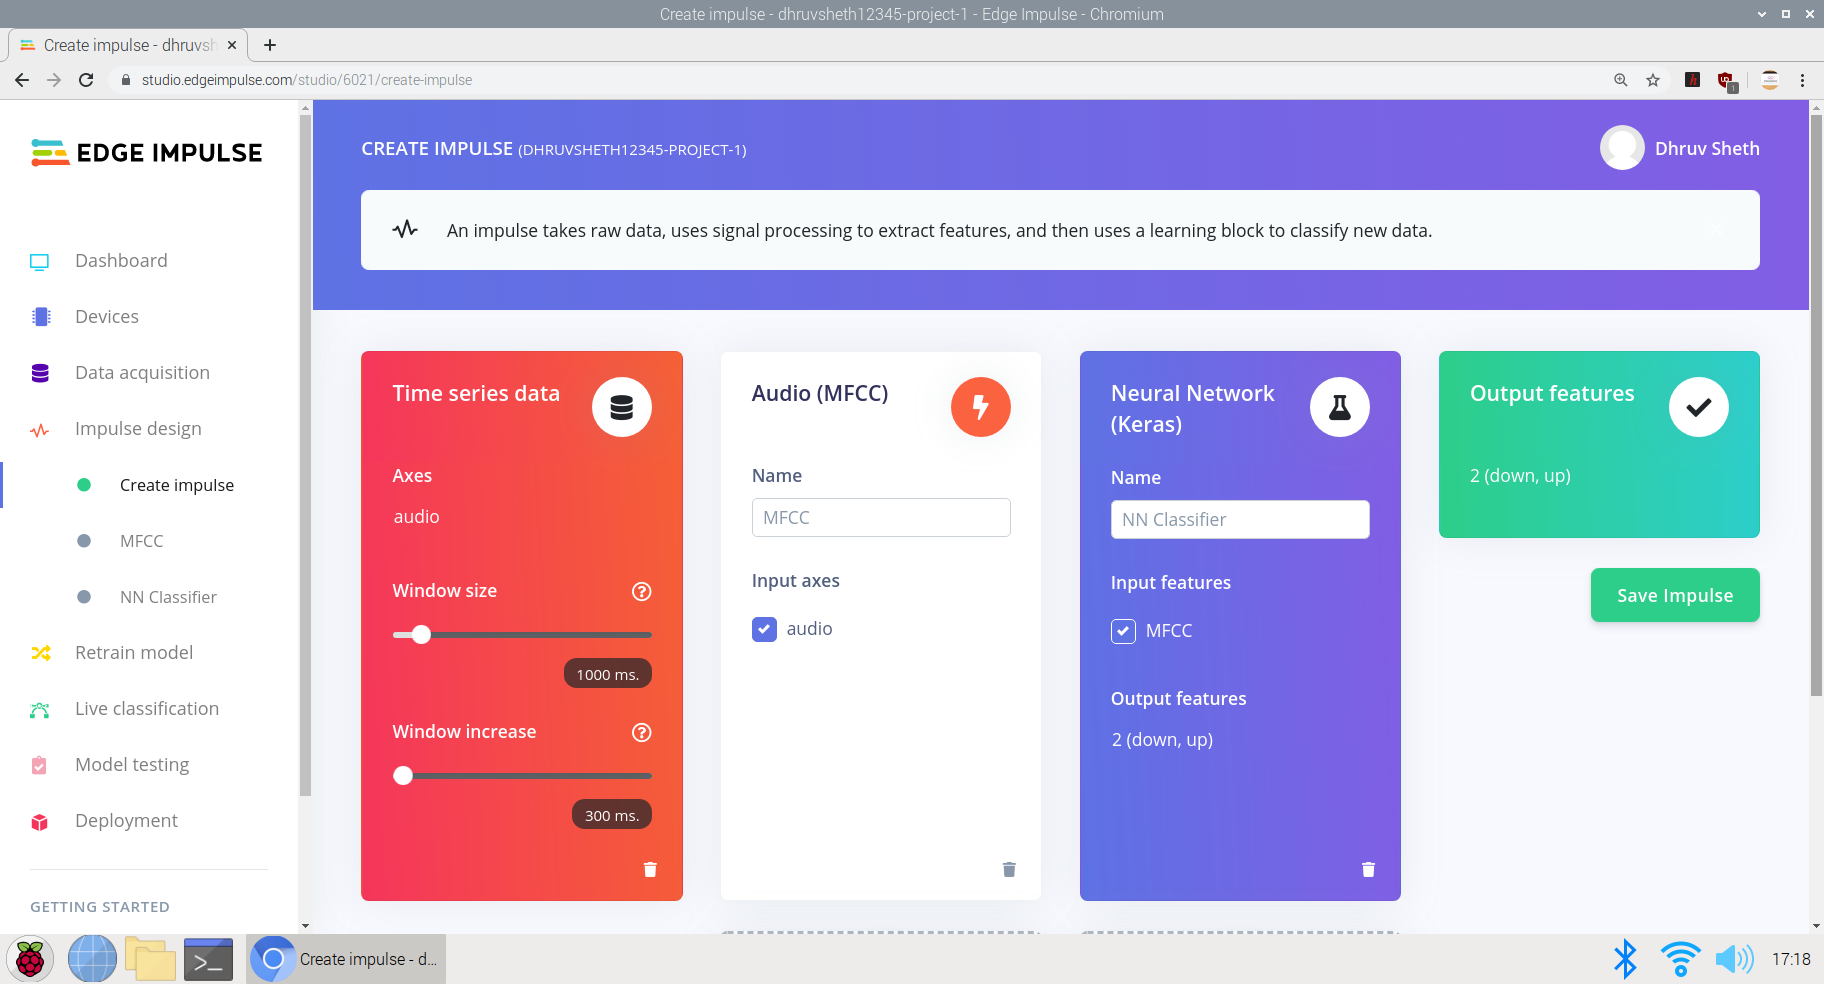Open Deployment using the cube icon

(40, 821)
